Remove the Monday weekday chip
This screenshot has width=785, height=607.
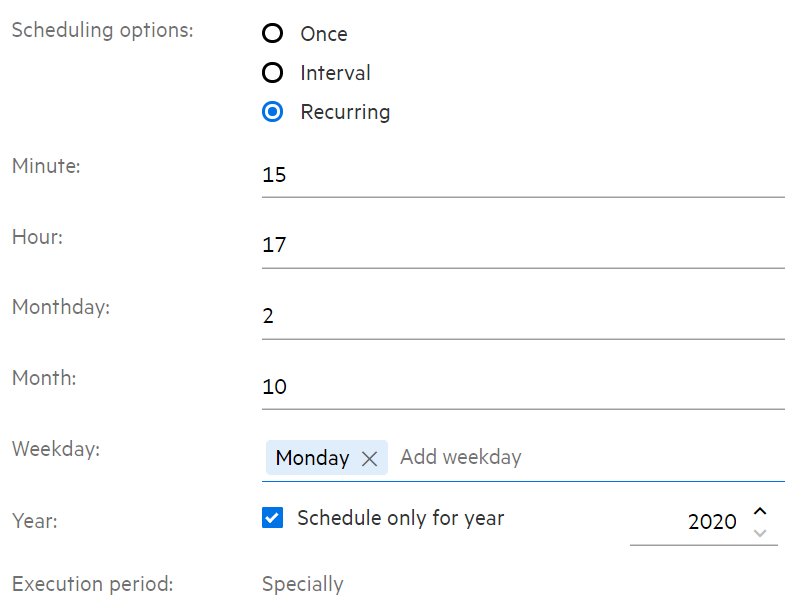369,459
